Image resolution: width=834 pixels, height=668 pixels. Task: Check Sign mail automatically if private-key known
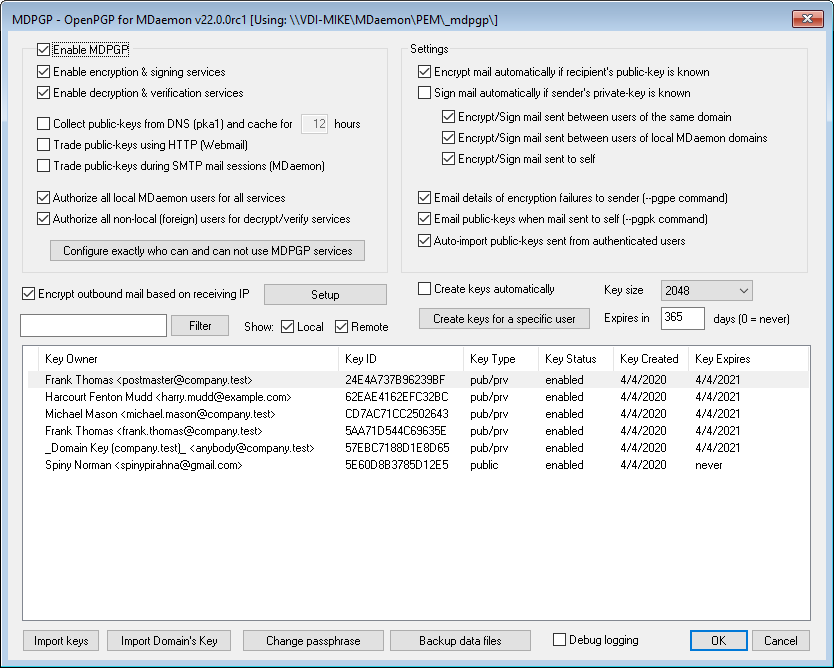pyautogui.click(x=425, y=93)
